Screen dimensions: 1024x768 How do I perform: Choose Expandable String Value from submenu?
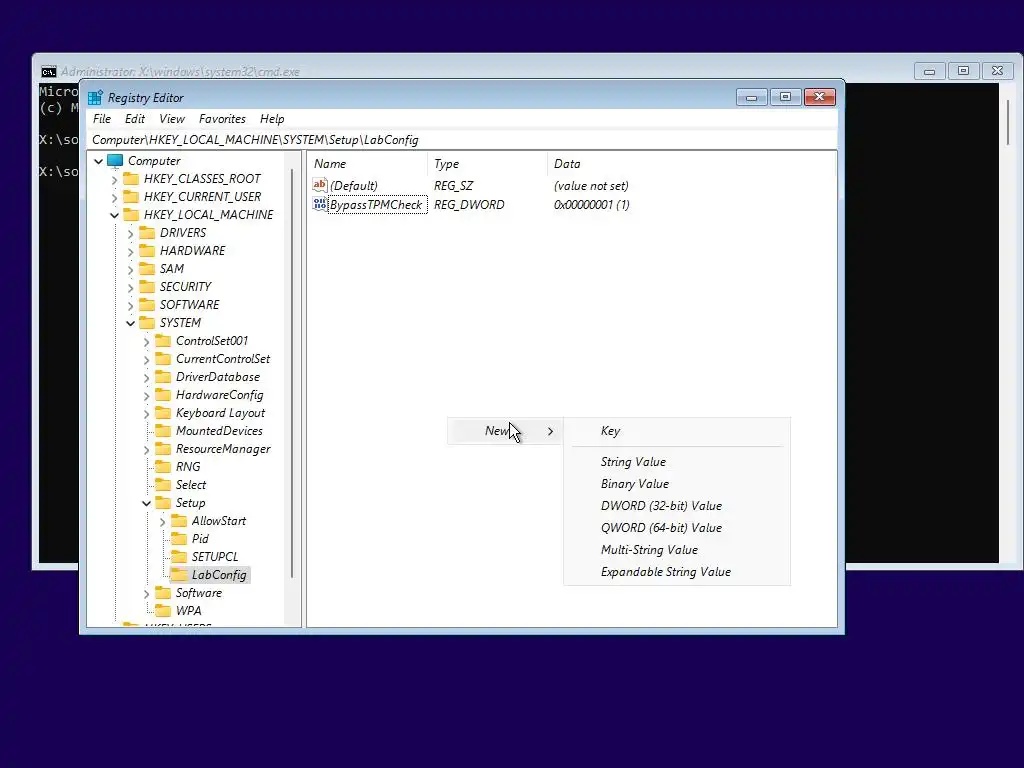[x=677, y=572]
